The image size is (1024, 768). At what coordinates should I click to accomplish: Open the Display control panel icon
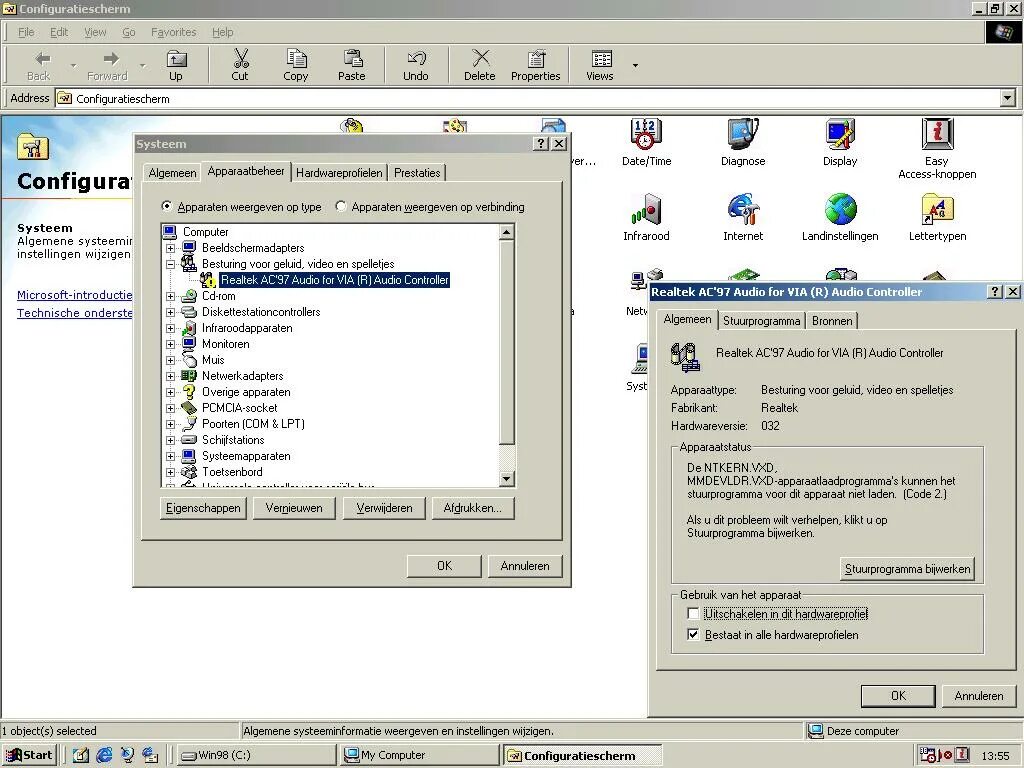840,143
